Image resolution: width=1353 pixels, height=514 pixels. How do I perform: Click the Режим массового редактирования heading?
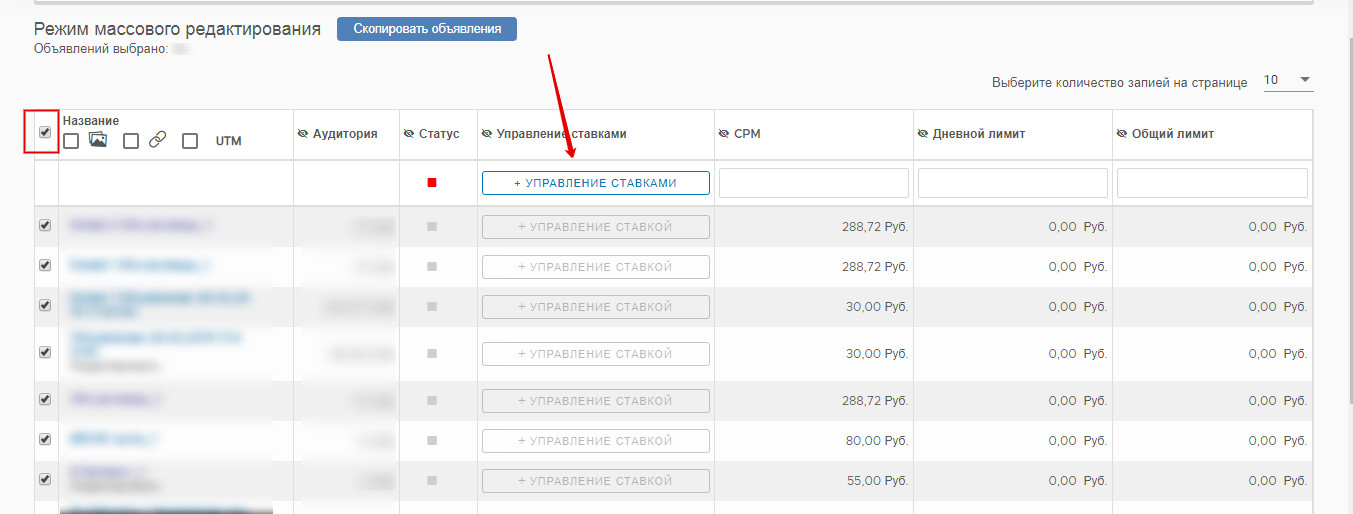[177, 29]
